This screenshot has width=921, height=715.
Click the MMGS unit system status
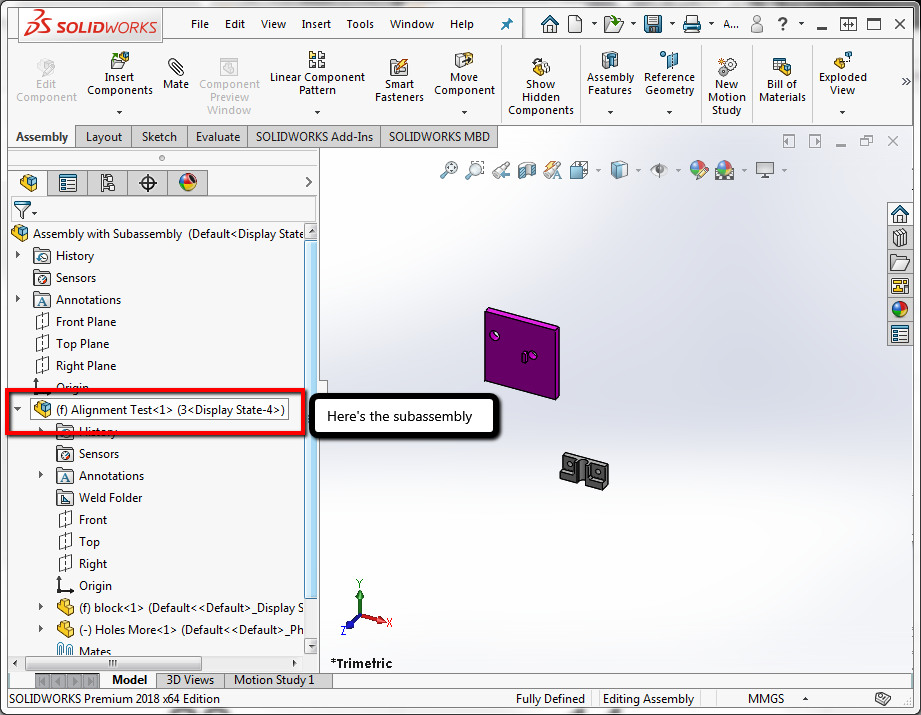(766, 699)
